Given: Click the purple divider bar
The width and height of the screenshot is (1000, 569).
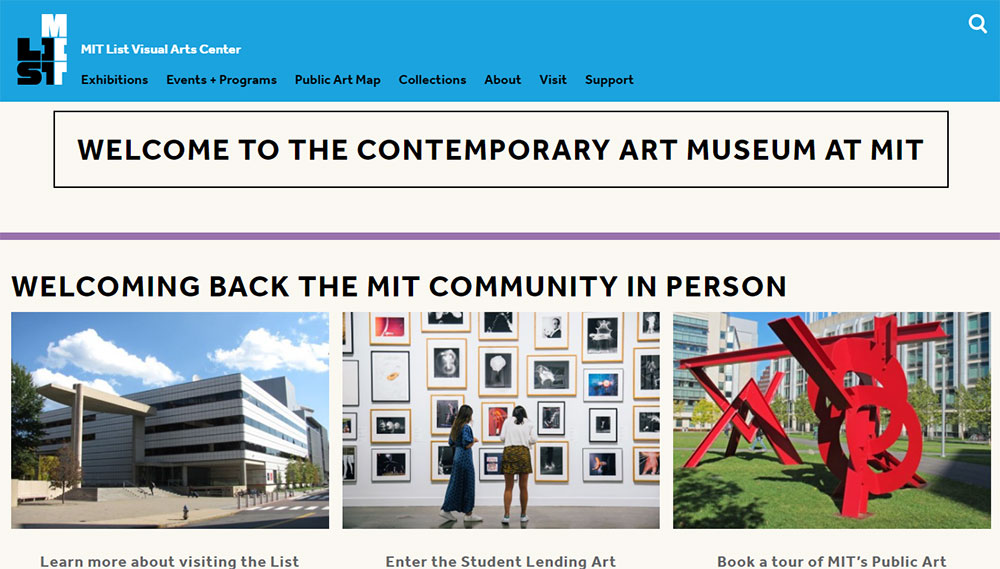Looking at the screenshot, I should click(500, 236).
